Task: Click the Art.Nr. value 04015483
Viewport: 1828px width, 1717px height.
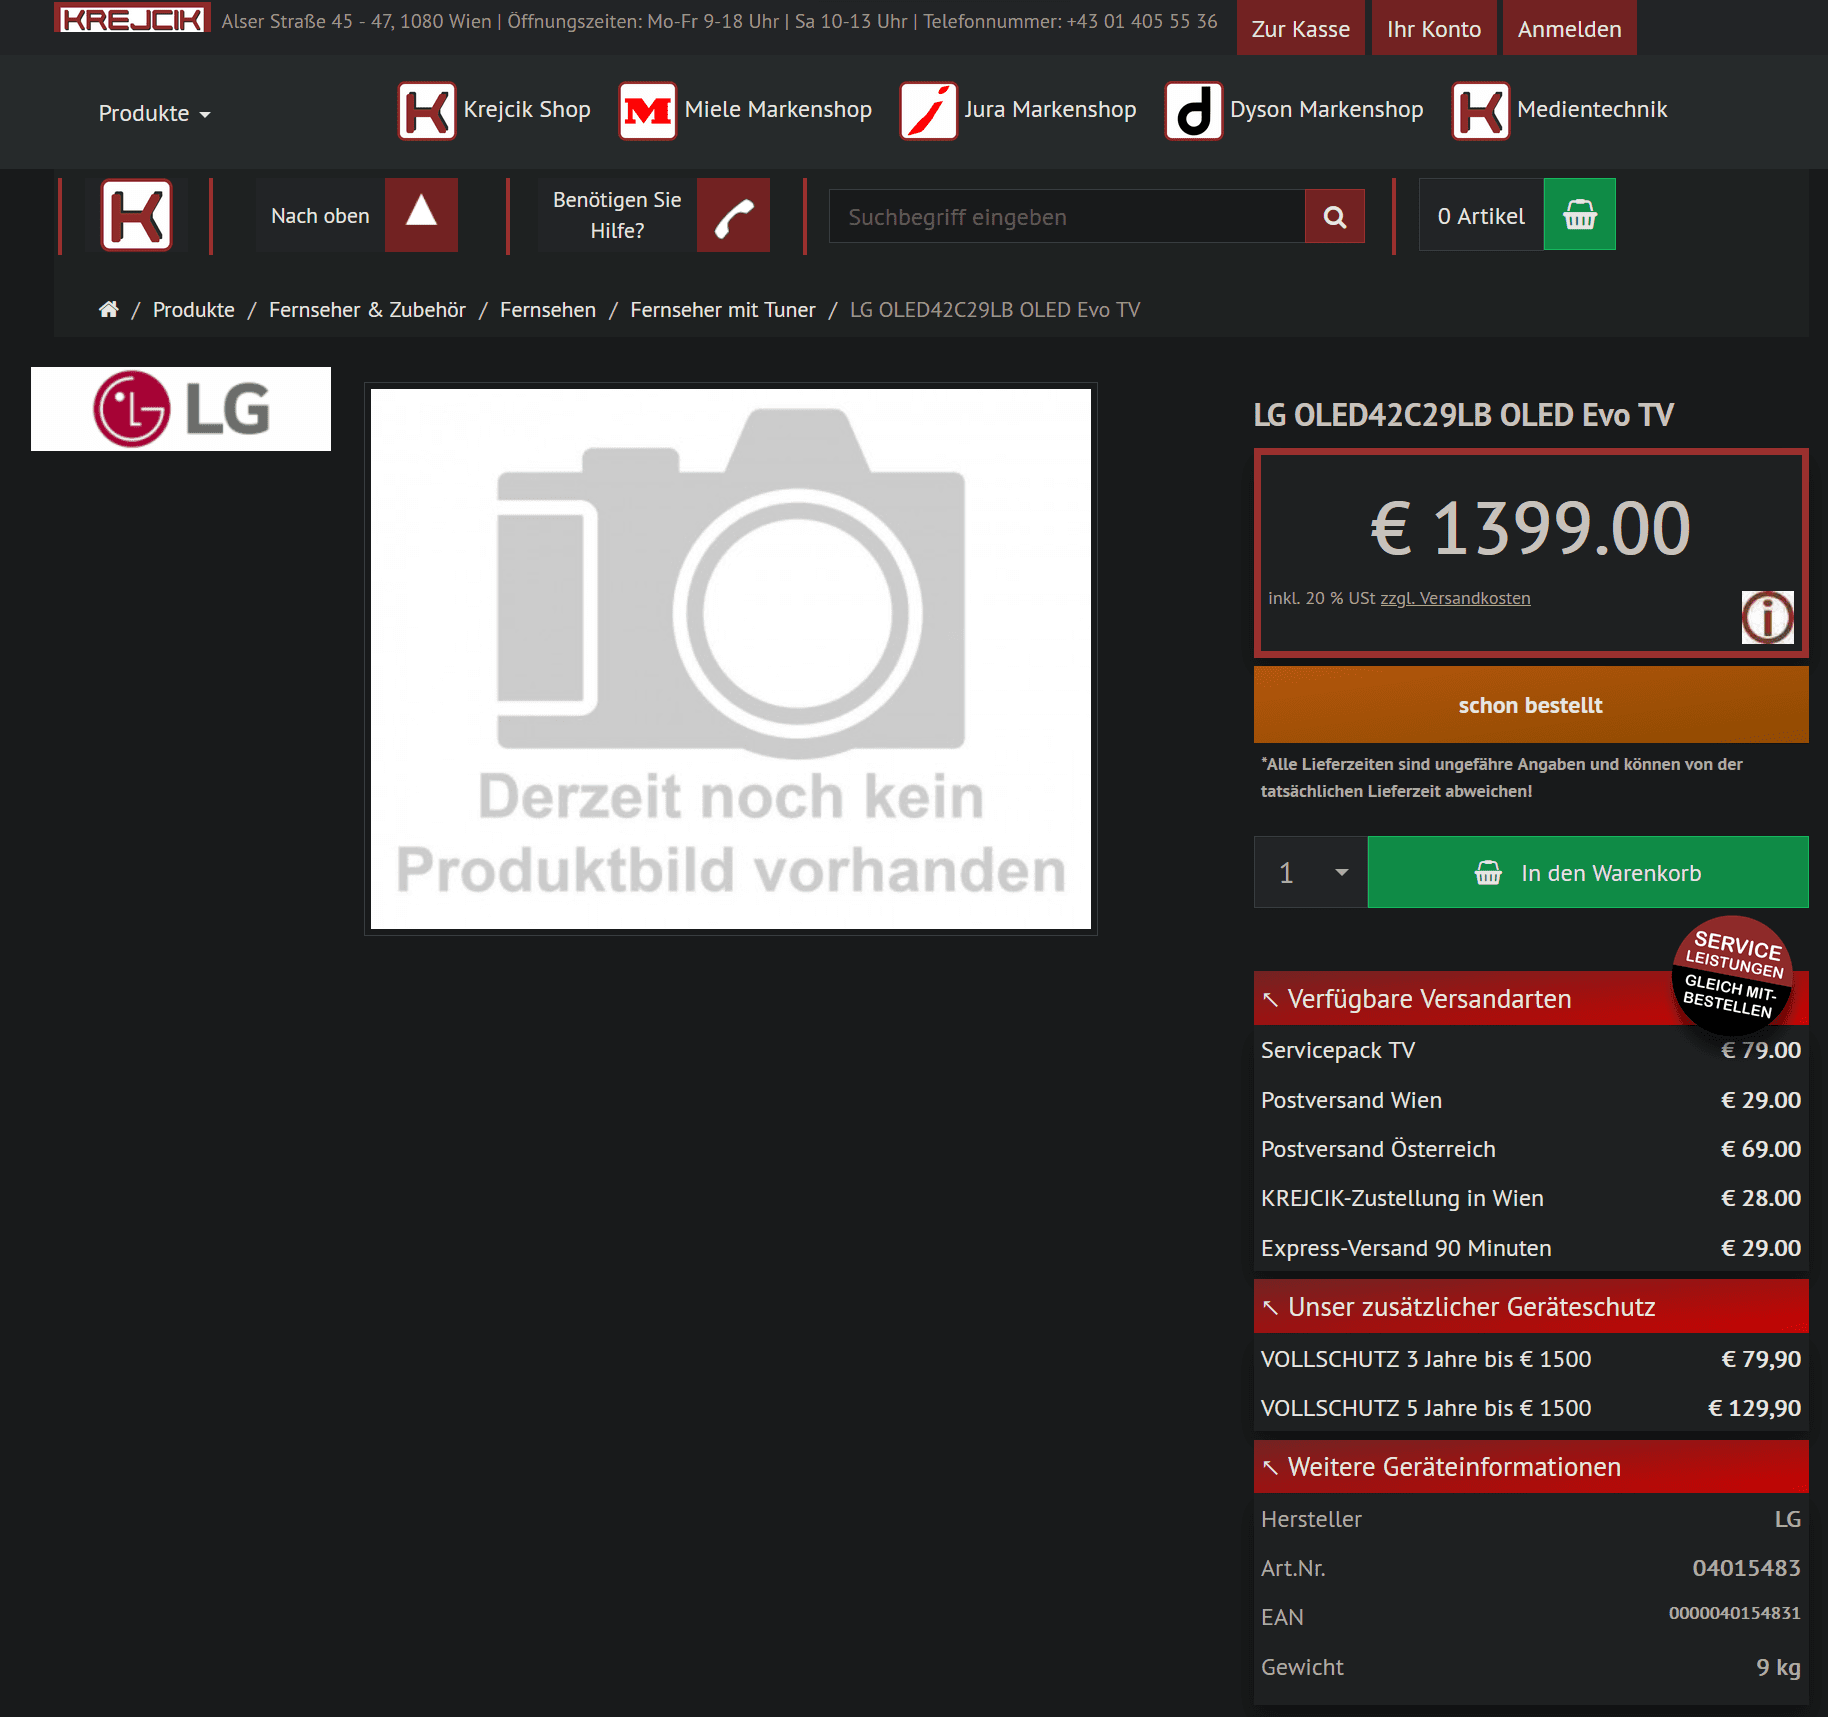Action: [x=1746, y=1568]
